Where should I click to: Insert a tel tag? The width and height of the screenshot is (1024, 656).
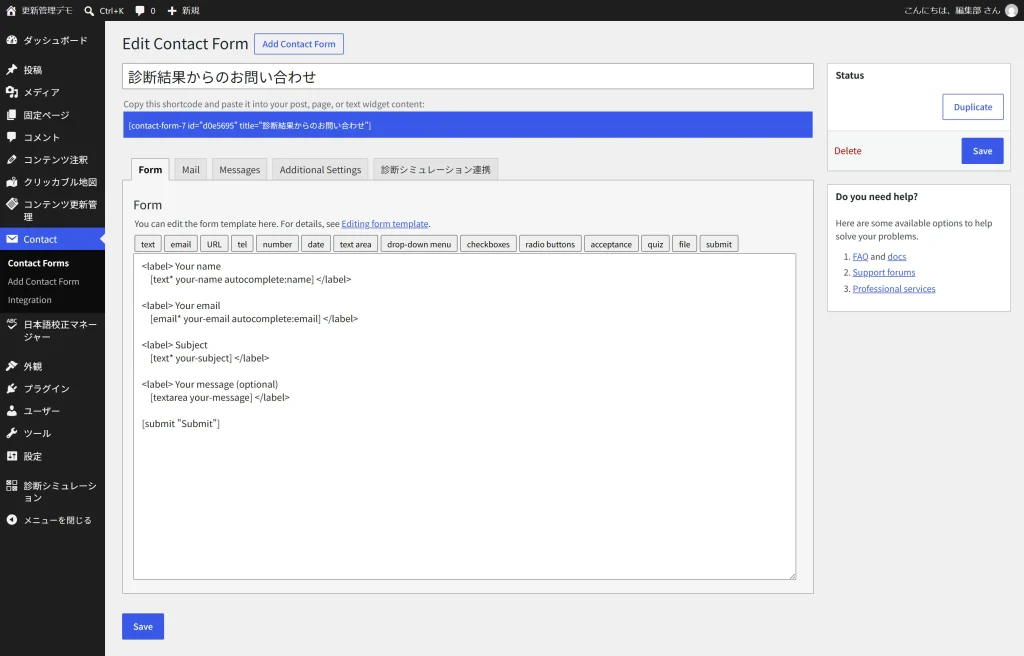(x=242, y=244)
